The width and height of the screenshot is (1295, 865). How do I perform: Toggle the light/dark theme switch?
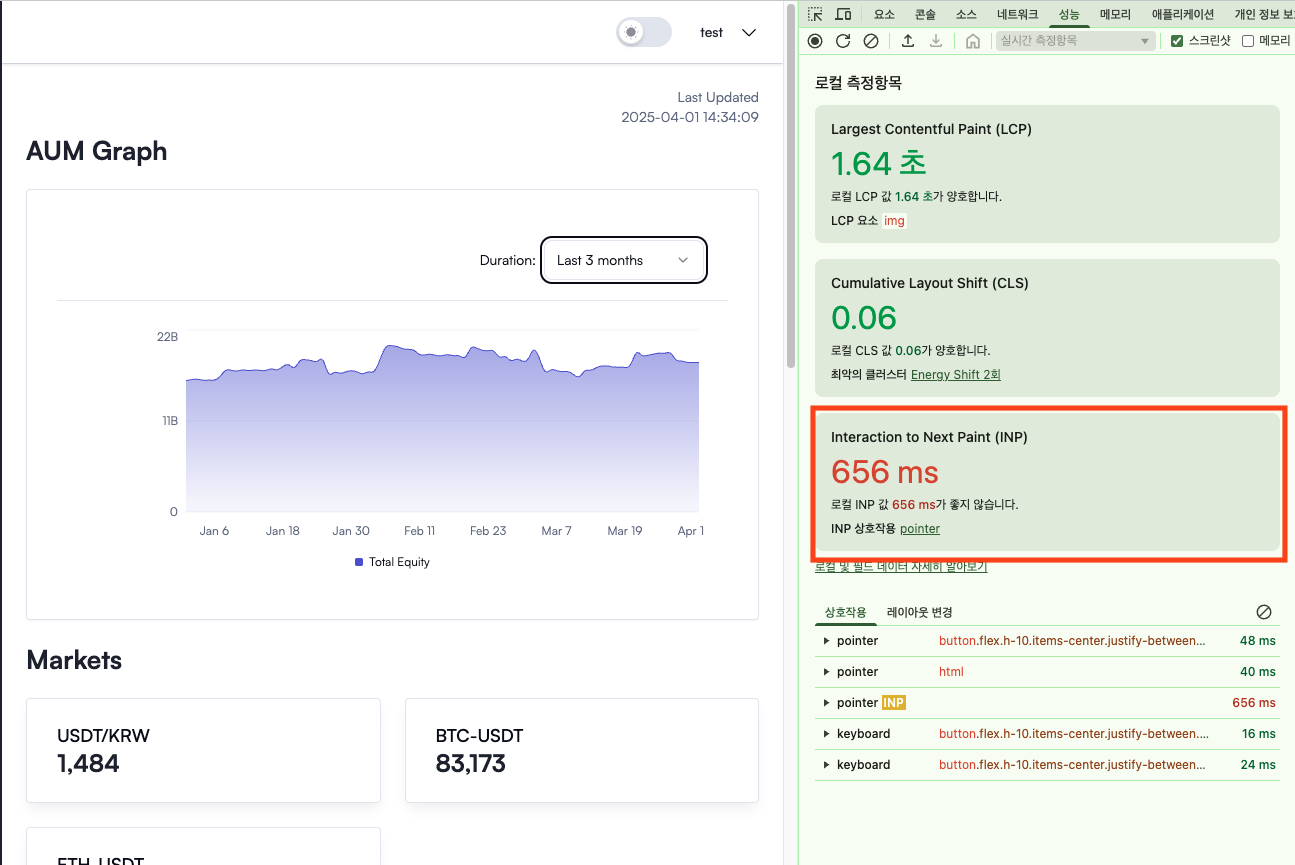pyautogui.click(x=644, y=32)
